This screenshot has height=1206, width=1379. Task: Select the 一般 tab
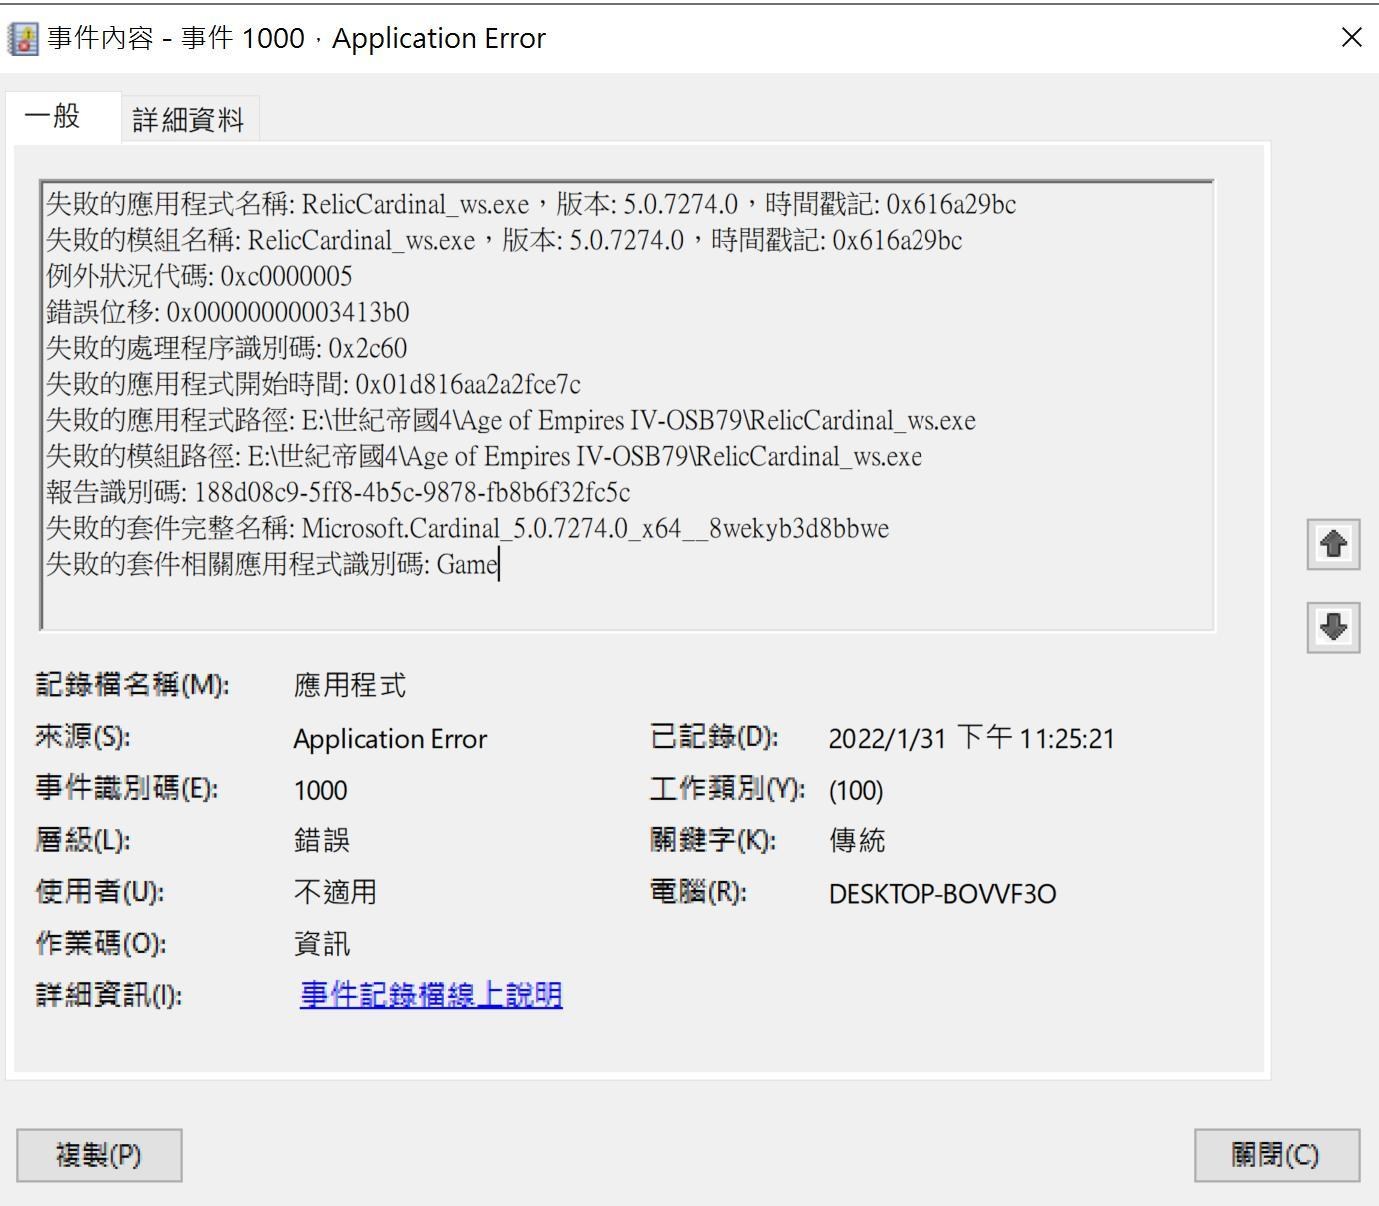(53, 117)
